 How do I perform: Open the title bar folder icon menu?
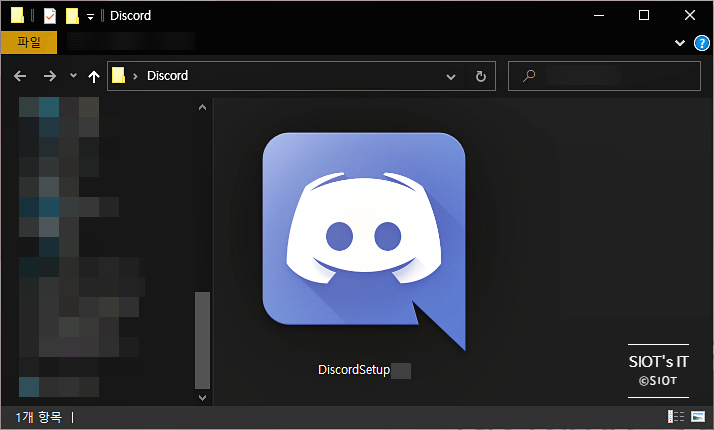point(17,15)
